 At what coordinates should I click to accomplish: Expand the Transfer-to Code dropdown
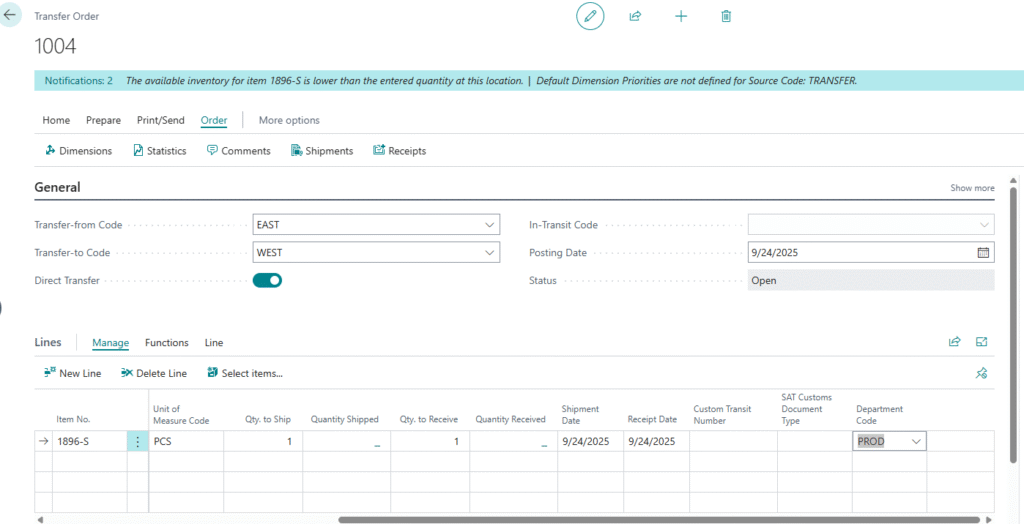[489, 253]
